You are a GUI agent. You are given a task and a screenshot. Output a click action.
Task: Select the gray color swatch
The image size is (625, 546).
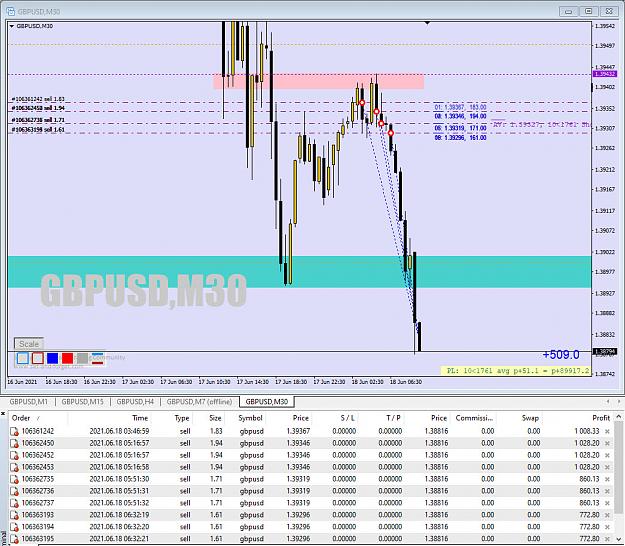click(83, 358)
